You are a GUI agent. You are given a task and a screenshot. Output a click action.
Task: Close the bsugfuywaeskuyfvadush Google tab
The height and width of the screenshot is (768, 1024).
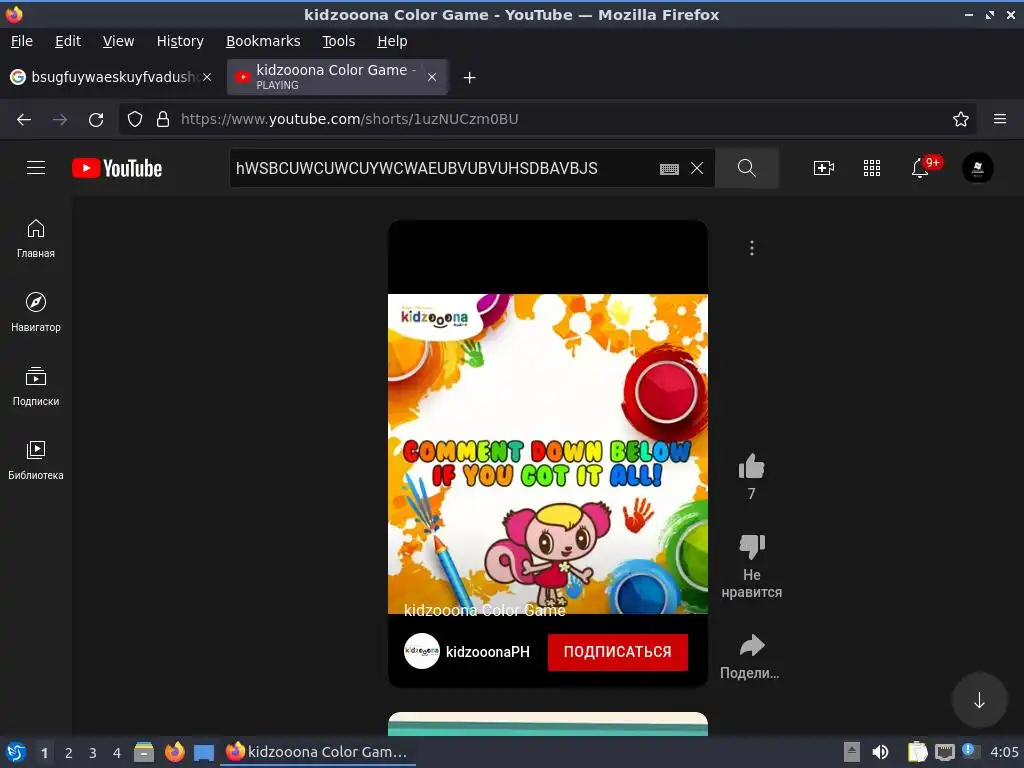pos(207,77)
